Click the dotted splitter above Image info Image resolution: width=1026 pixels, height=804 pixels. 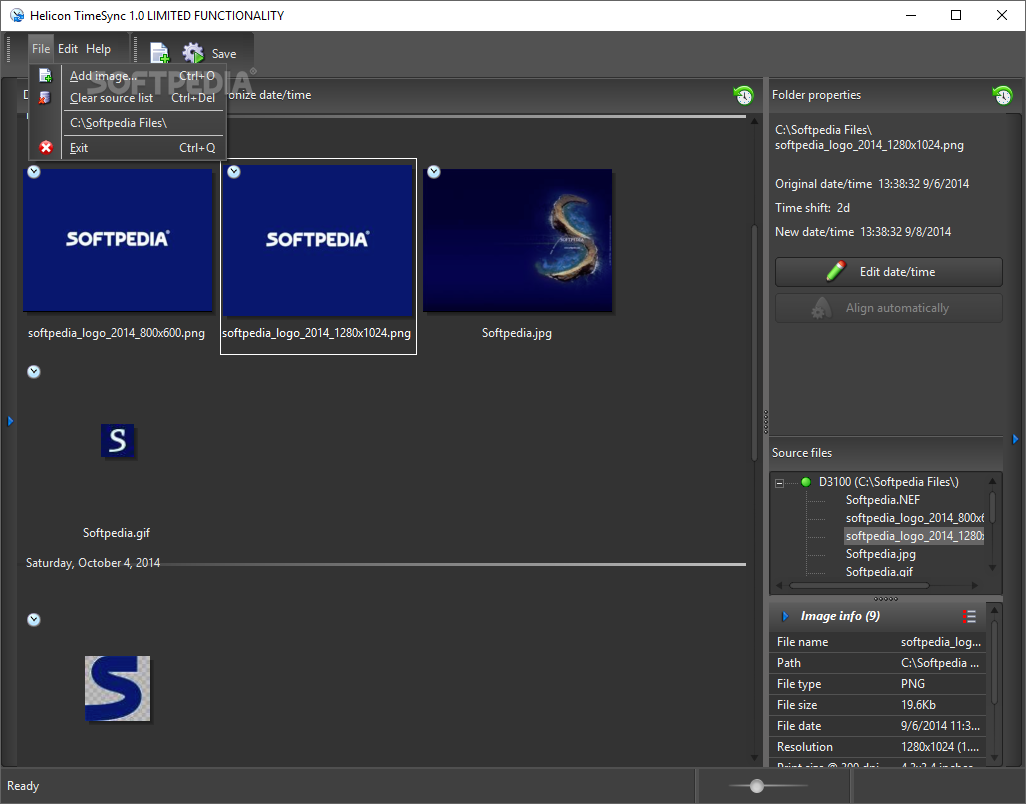[x=885, y=599]
